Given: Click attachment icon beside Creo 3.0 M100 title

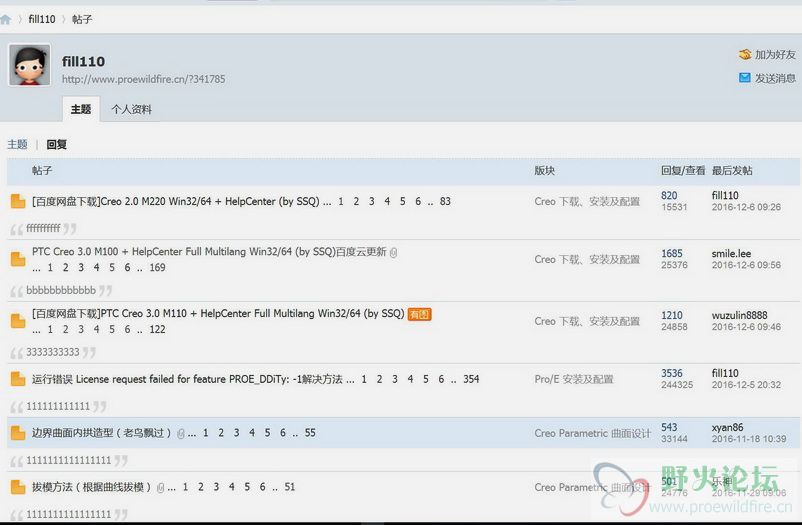Looking at the screenshot, I should click(393, 252).
